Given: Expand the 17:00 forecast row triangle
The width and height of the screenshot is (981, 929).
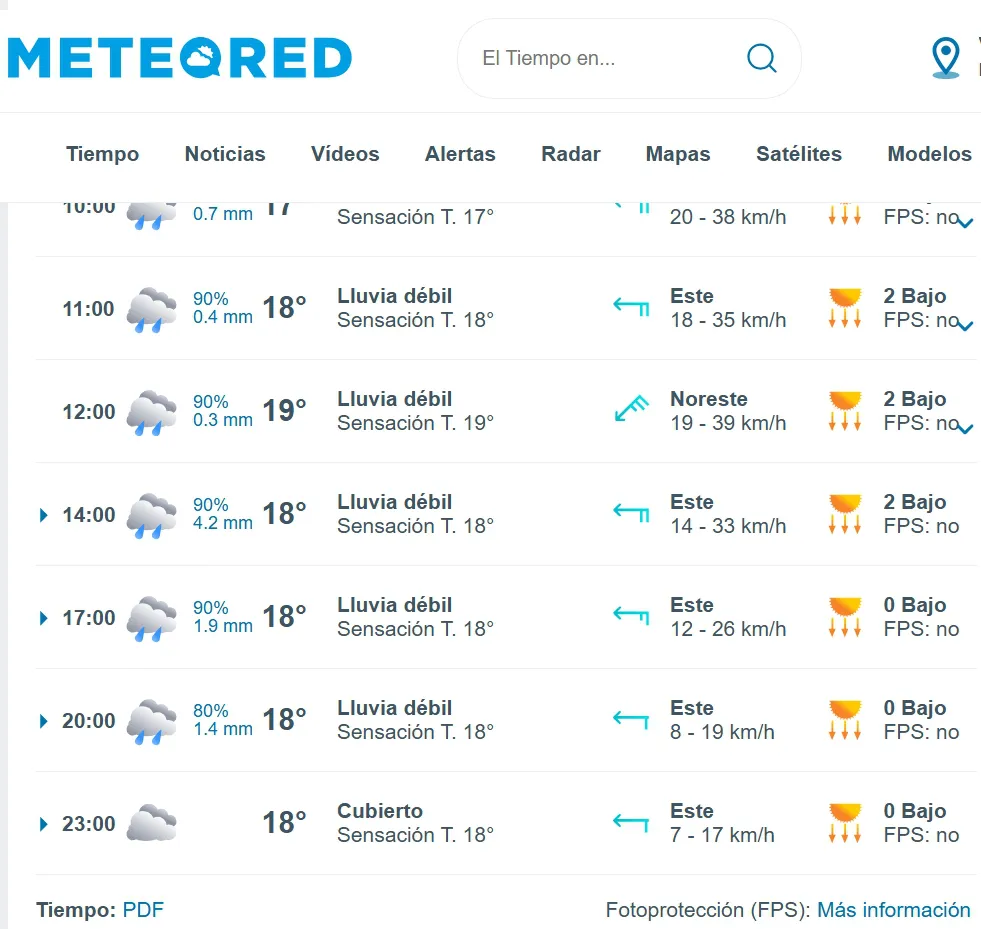Looking at the screenshot, I should tap(44, 618).
